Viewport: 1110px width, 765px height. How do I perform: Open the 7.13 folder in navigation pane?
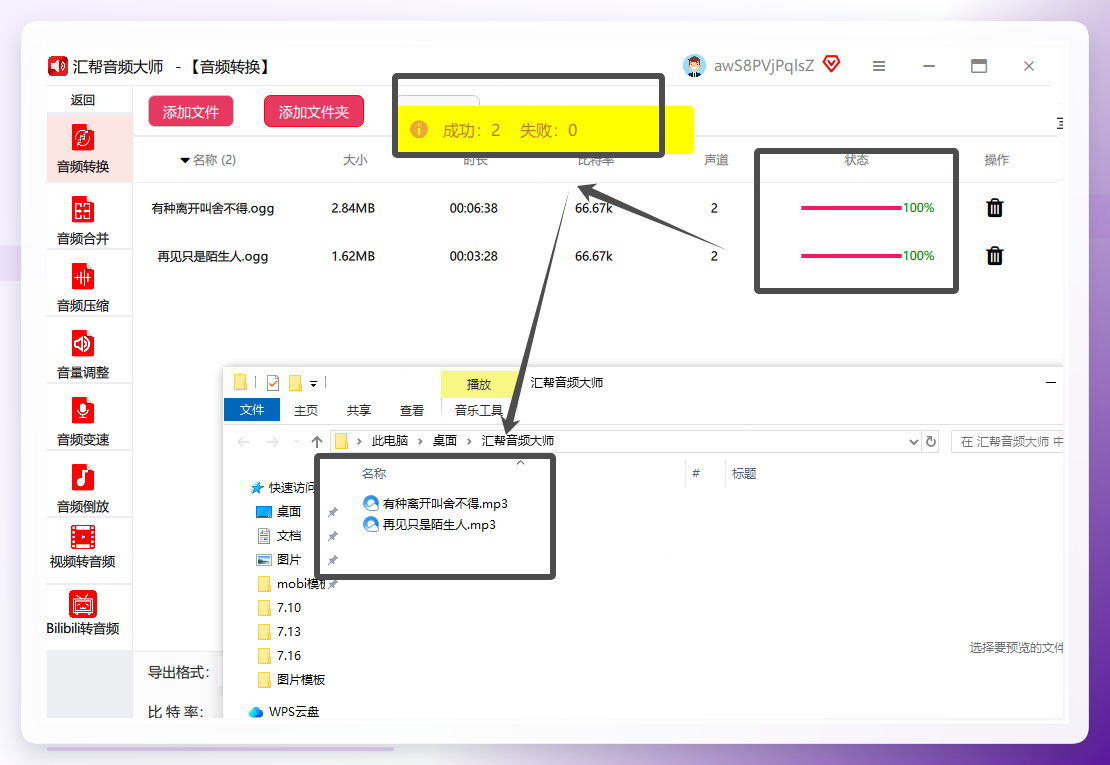tap(280, 632)
